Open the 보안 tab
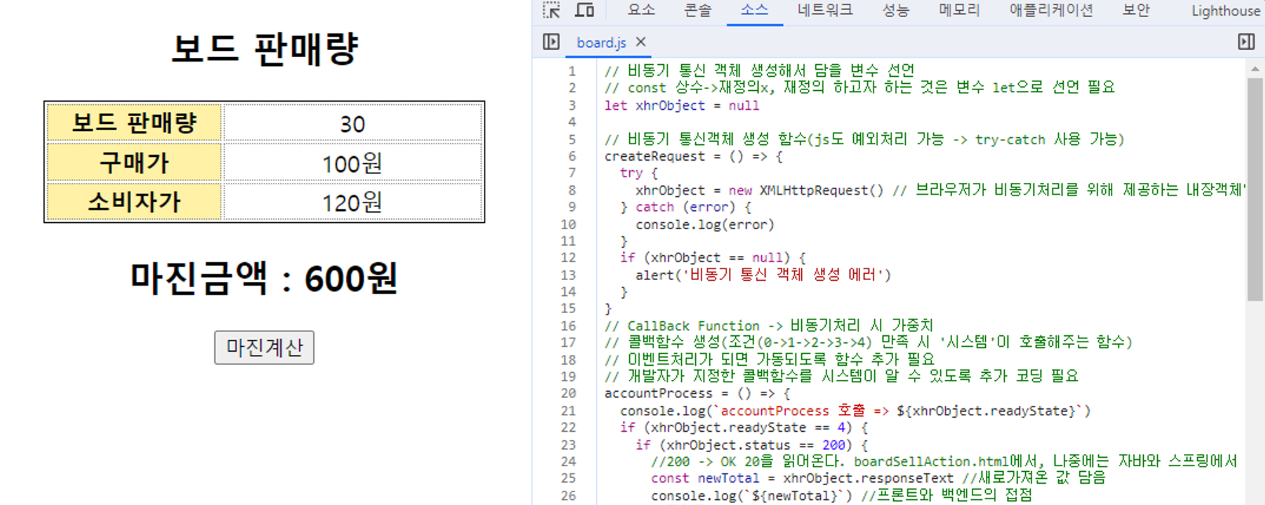1265x505 pixels. (x=1136, y=10)
